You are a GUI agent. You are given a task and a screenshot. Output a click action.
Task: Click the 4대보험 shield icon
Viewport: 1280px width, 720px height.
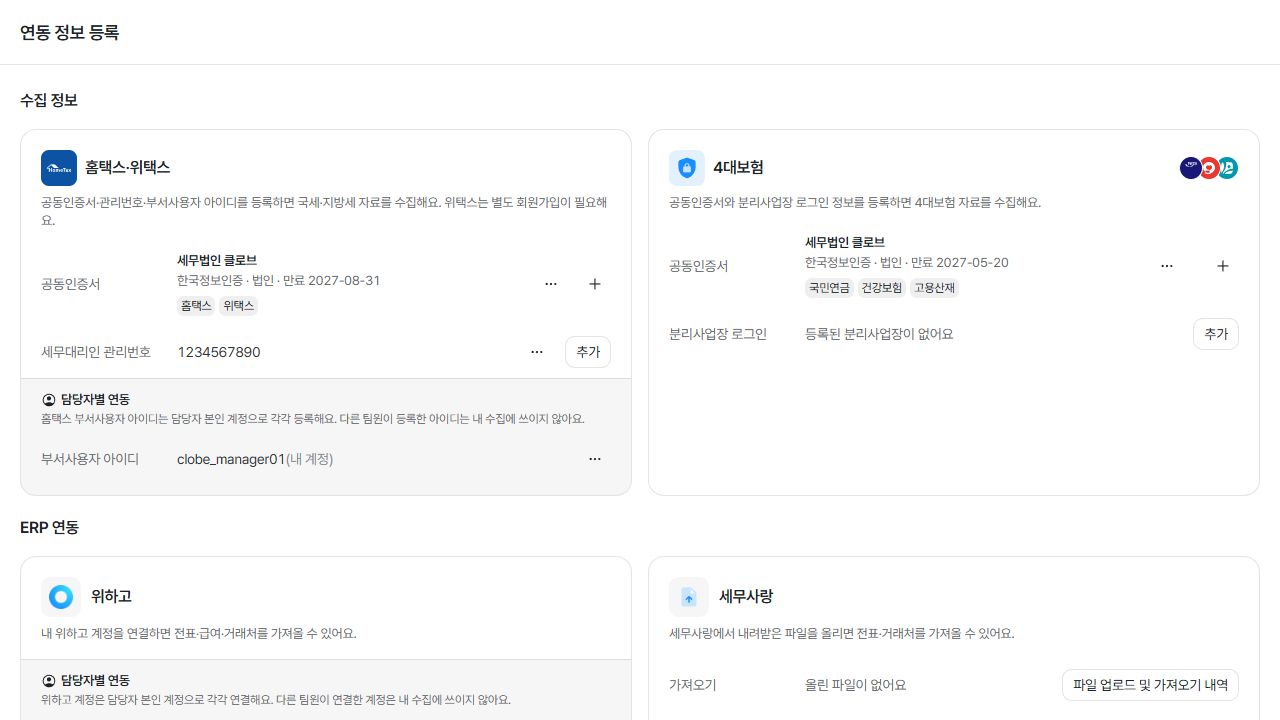click(687, 168)
